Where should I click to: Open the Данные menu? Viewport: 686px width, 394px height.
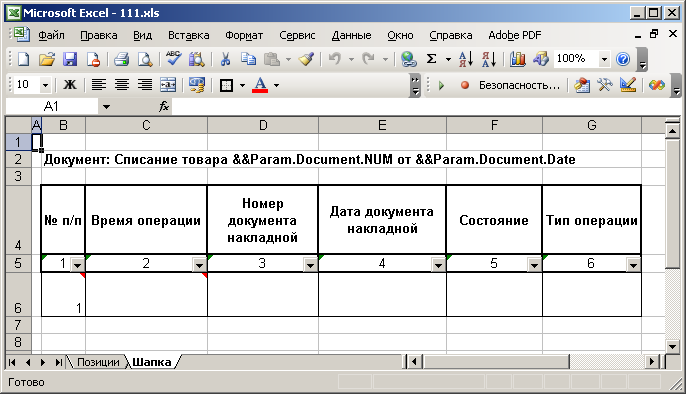[351, 35]
